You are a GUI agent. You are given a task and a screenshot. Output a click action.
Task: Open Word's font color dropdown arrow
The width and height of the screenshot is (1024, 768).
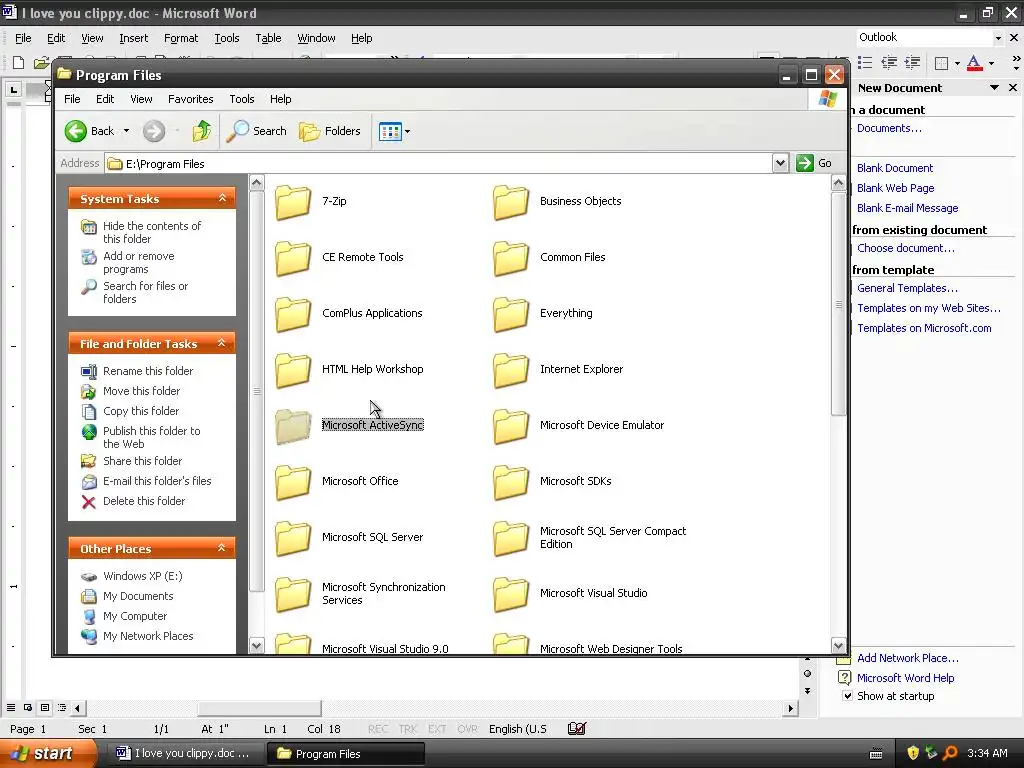coord(991,63)
